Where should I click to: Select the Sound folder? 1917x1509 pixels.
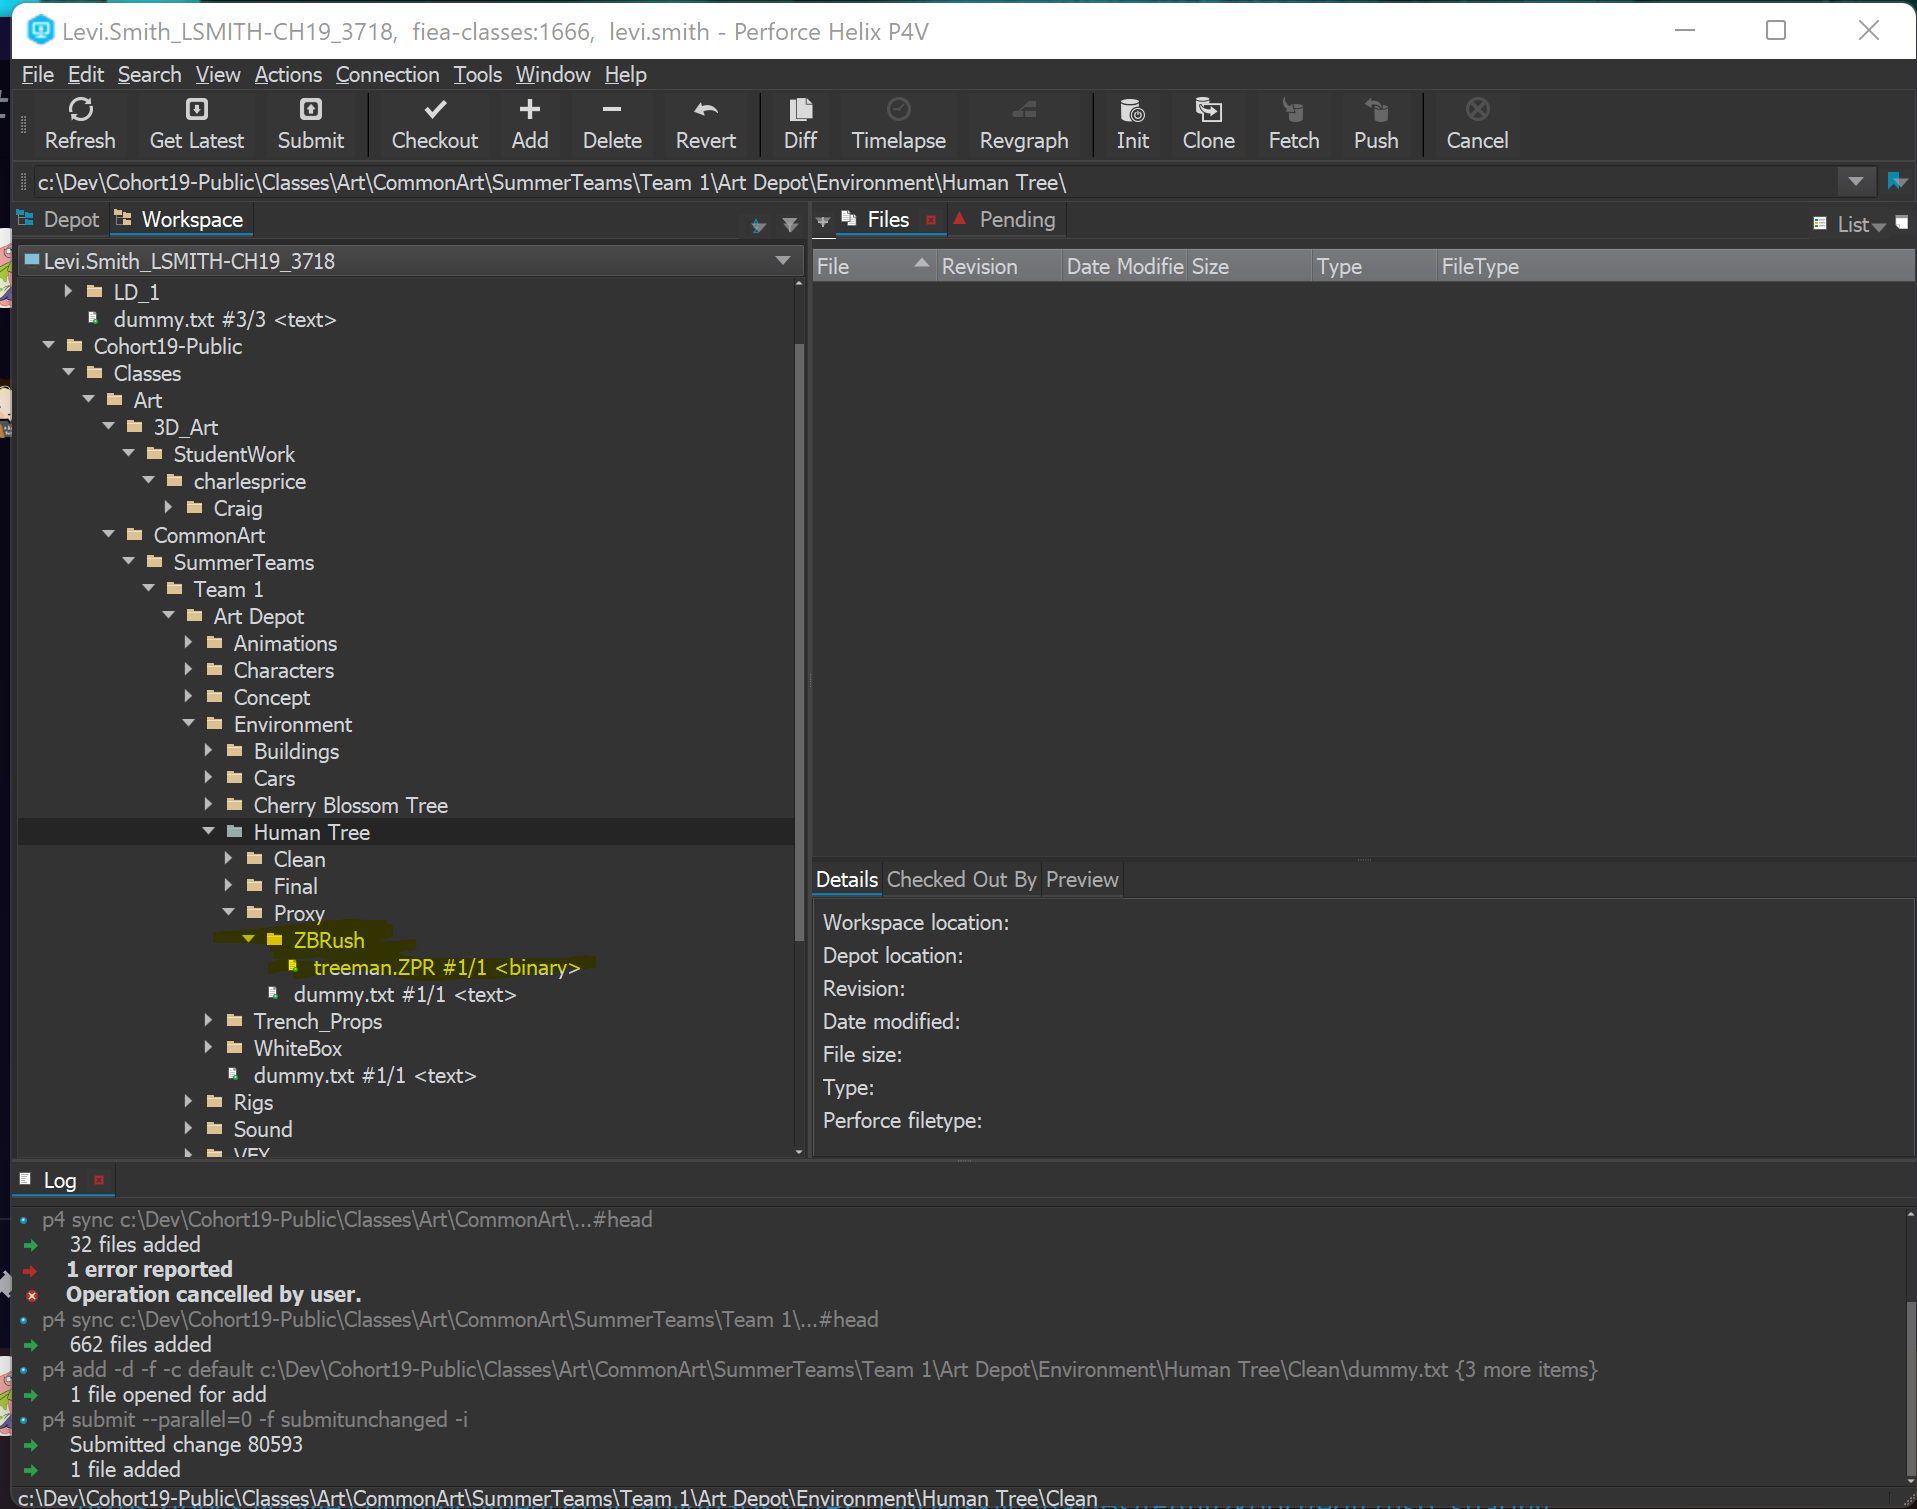click(x=263, y=1129)
